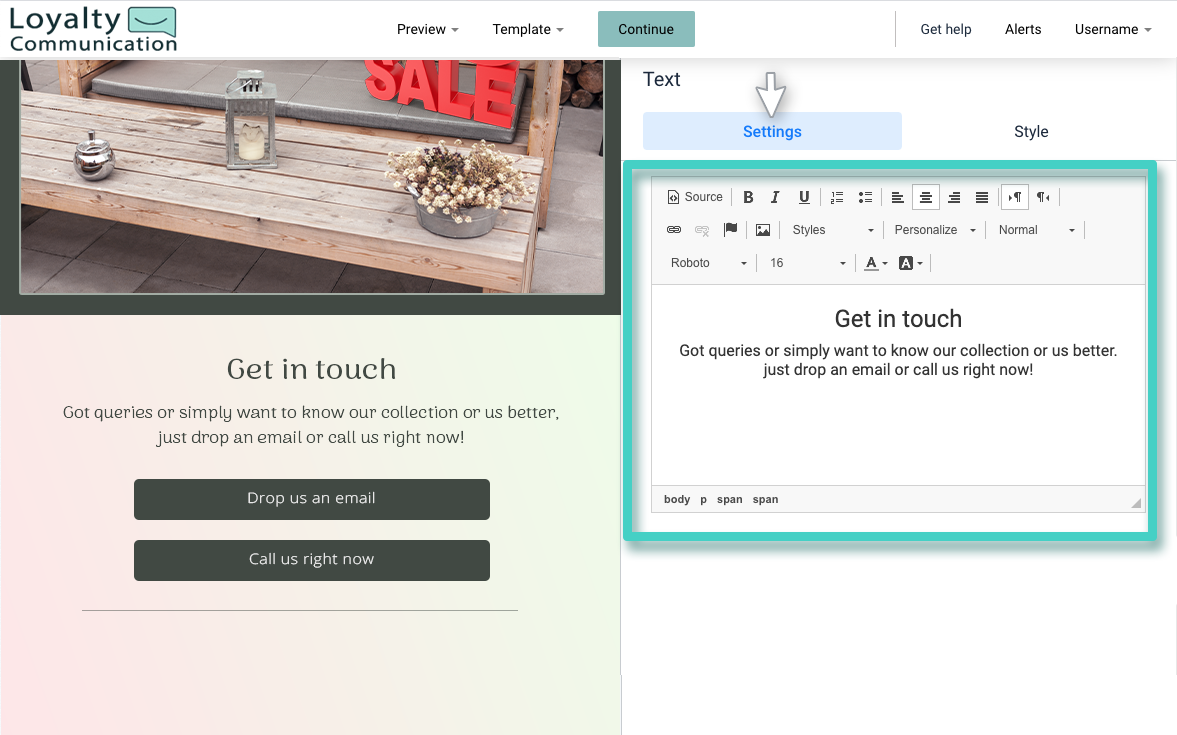Insert an image into the text

763,230
